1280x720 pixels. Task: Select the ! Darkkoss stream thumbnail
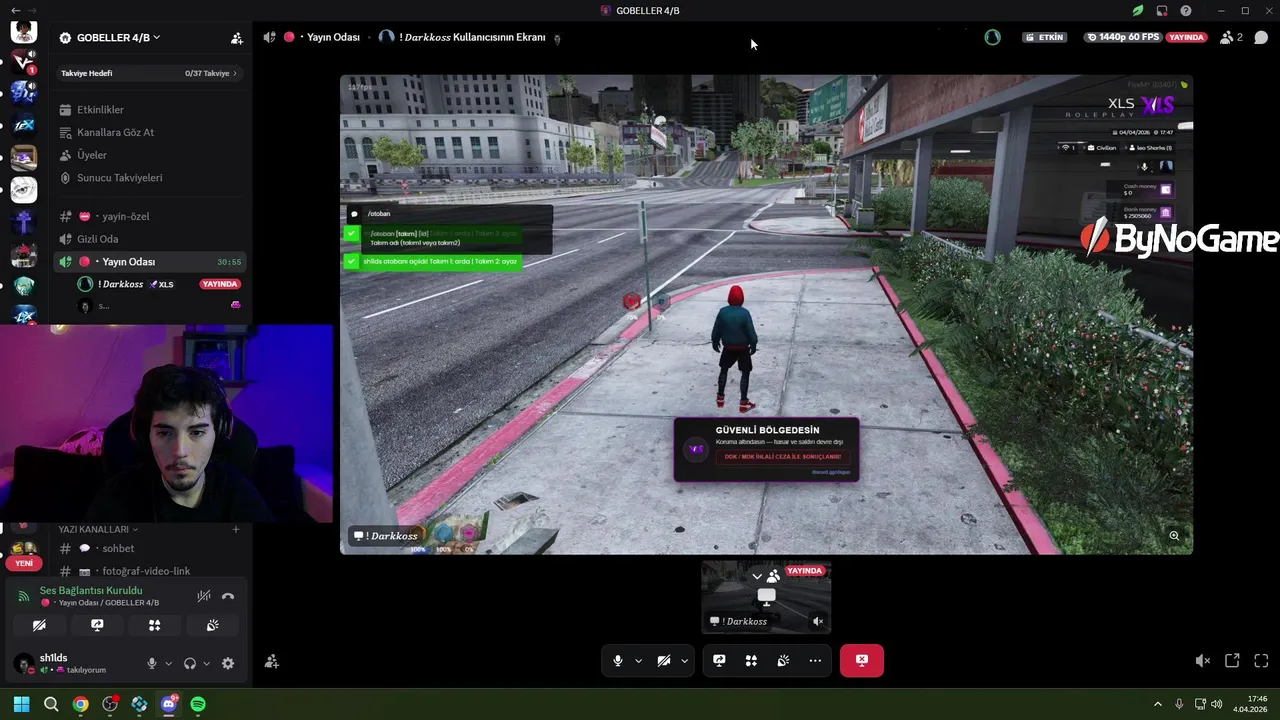click(x=766, y=597)
